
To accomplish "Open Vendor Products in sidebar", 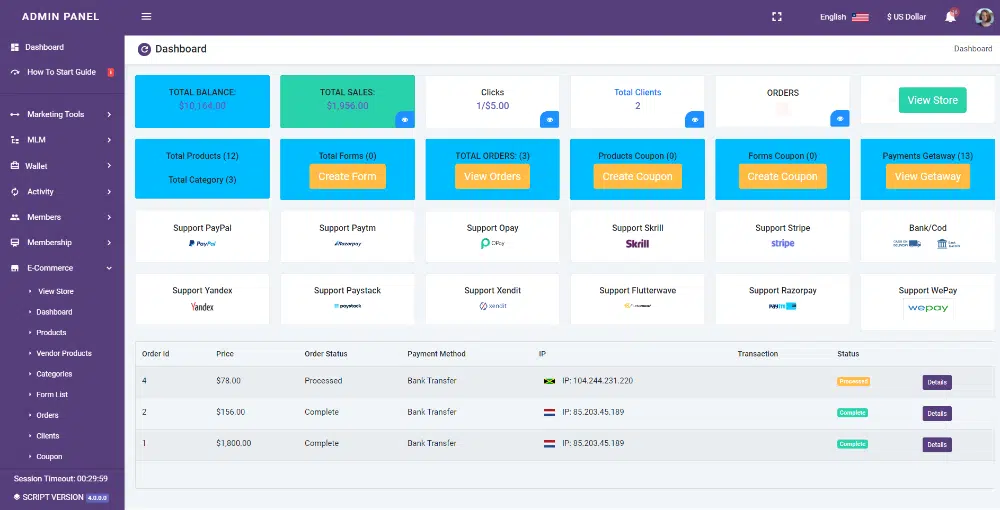I will click(x=64, y=353).
